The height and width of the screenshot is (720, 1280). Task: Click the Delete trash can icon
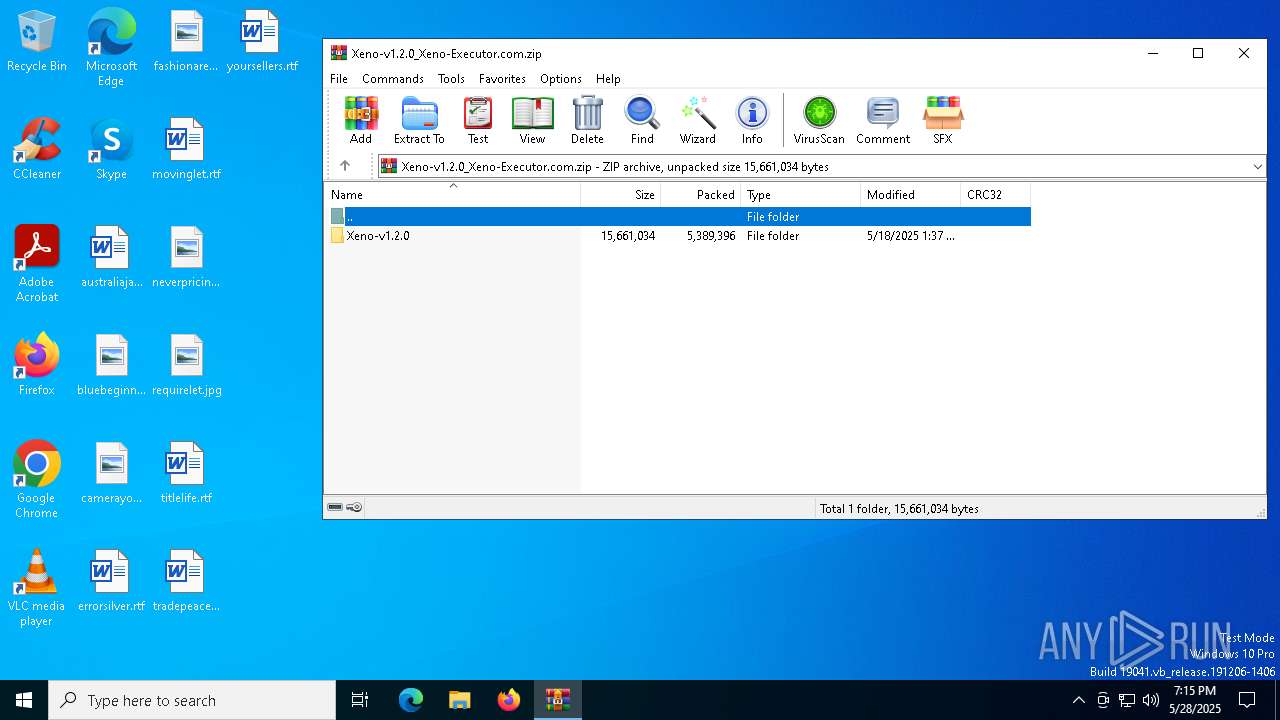coord(587,120)
